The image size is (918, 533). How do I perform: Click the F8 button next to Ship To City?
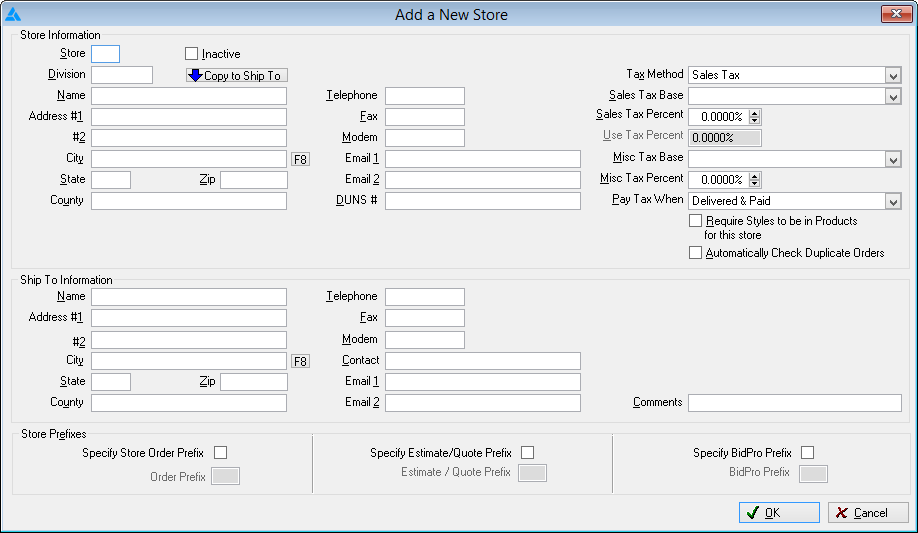point(300,361)
